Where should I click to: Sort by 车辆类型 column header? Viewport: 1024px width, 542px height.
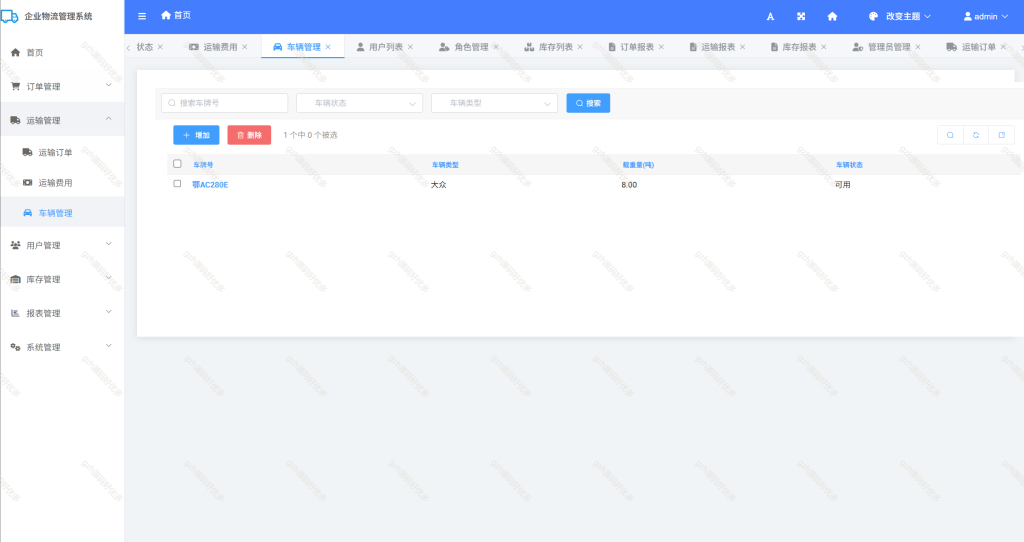pyautogui.click(x=445, y=165)
